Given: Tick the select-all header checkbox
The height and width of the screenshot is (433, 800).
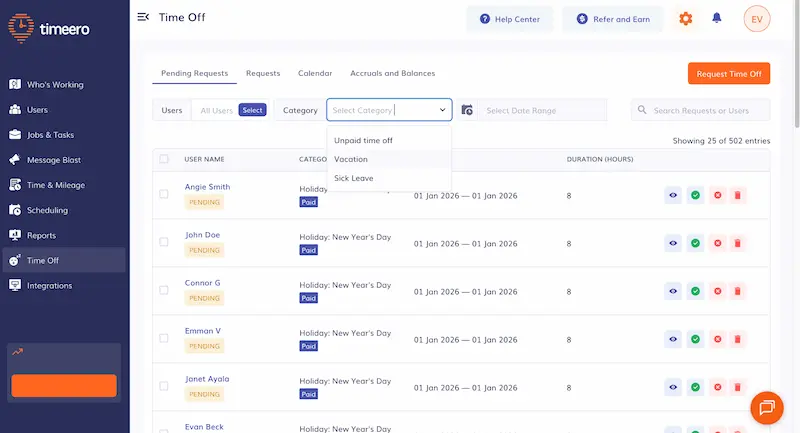Looking at the screenshot, I should pyautogui.click(x=164, y=159).
